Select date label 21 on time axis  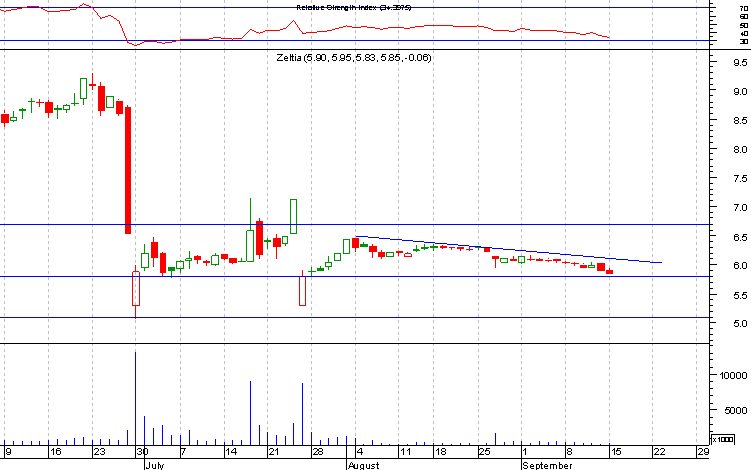[x=274, y=452]
